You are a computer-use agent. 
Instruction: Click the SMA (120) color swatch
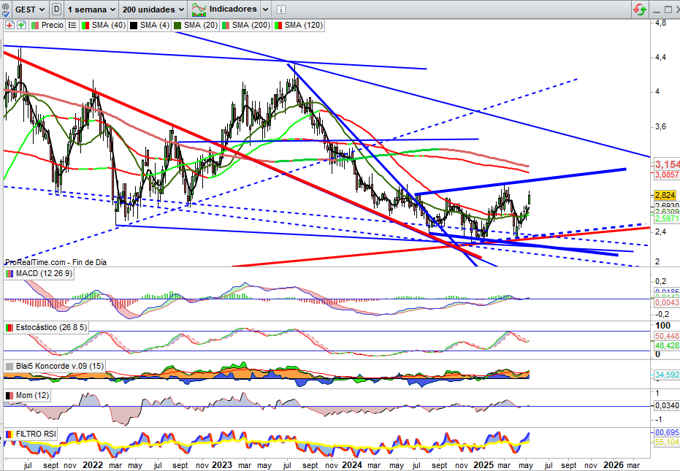(278, 26)
